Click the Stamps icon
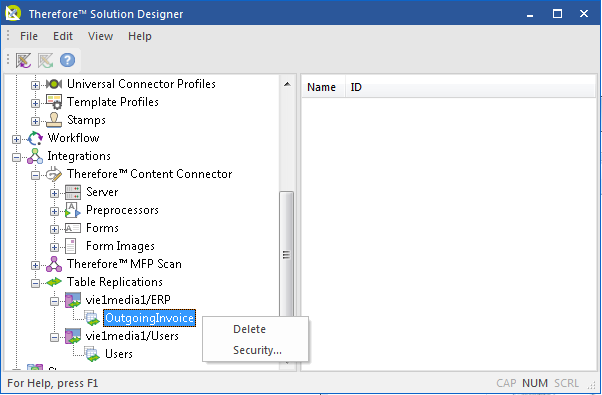 [x=54, y=120]
